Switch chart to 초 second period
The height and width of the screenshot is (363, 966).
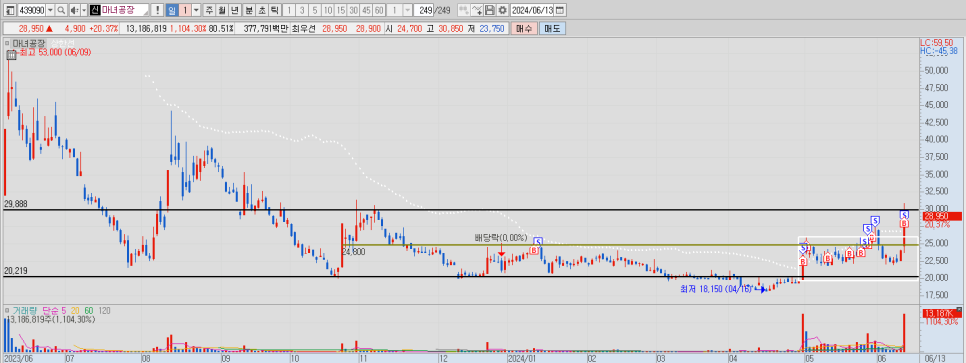[261, 10]
